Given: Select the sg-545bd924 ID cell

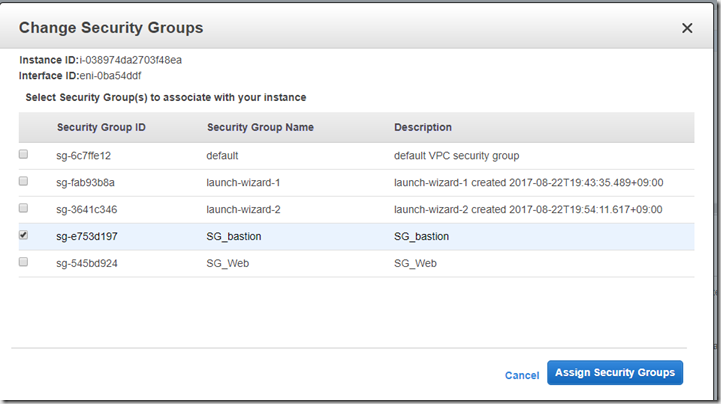Looking at the screenshot, I should tap(87, 264).
